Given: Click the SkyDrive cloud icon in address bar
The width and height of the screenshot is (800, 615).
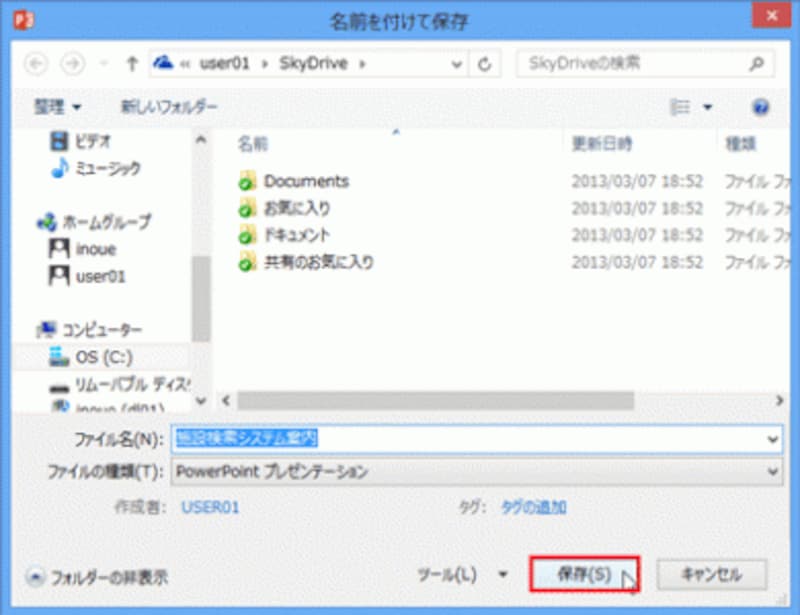Looking at the screenshot, I should click(163, 63).
